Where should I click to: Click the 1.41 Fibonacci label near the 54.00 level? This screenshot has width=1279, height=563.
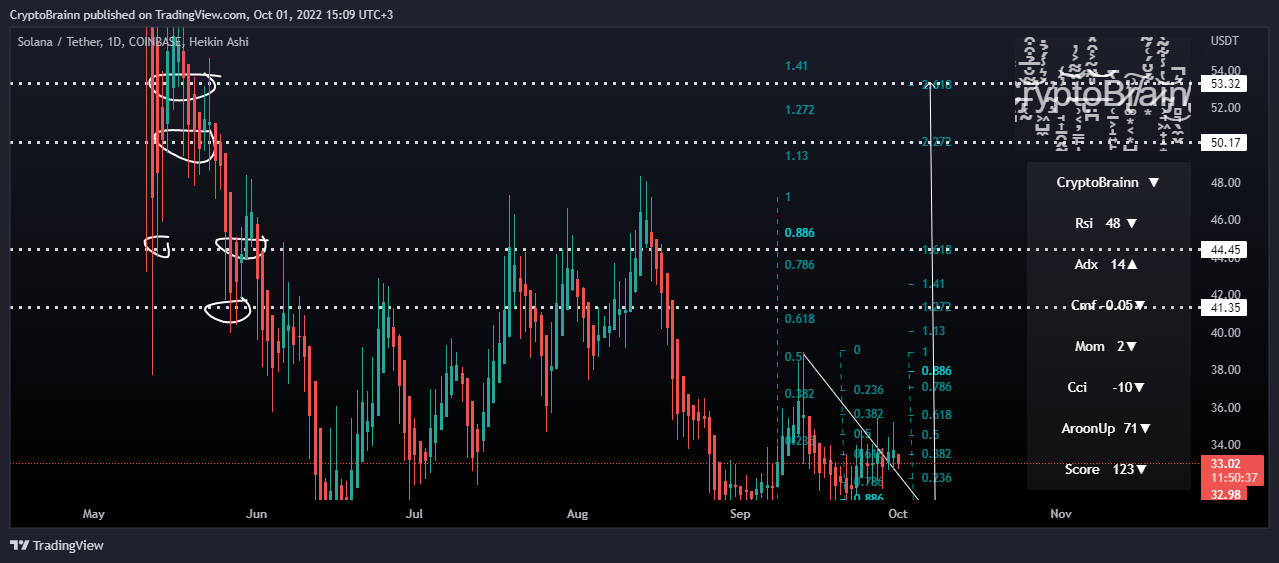click(x=796, y=65)
